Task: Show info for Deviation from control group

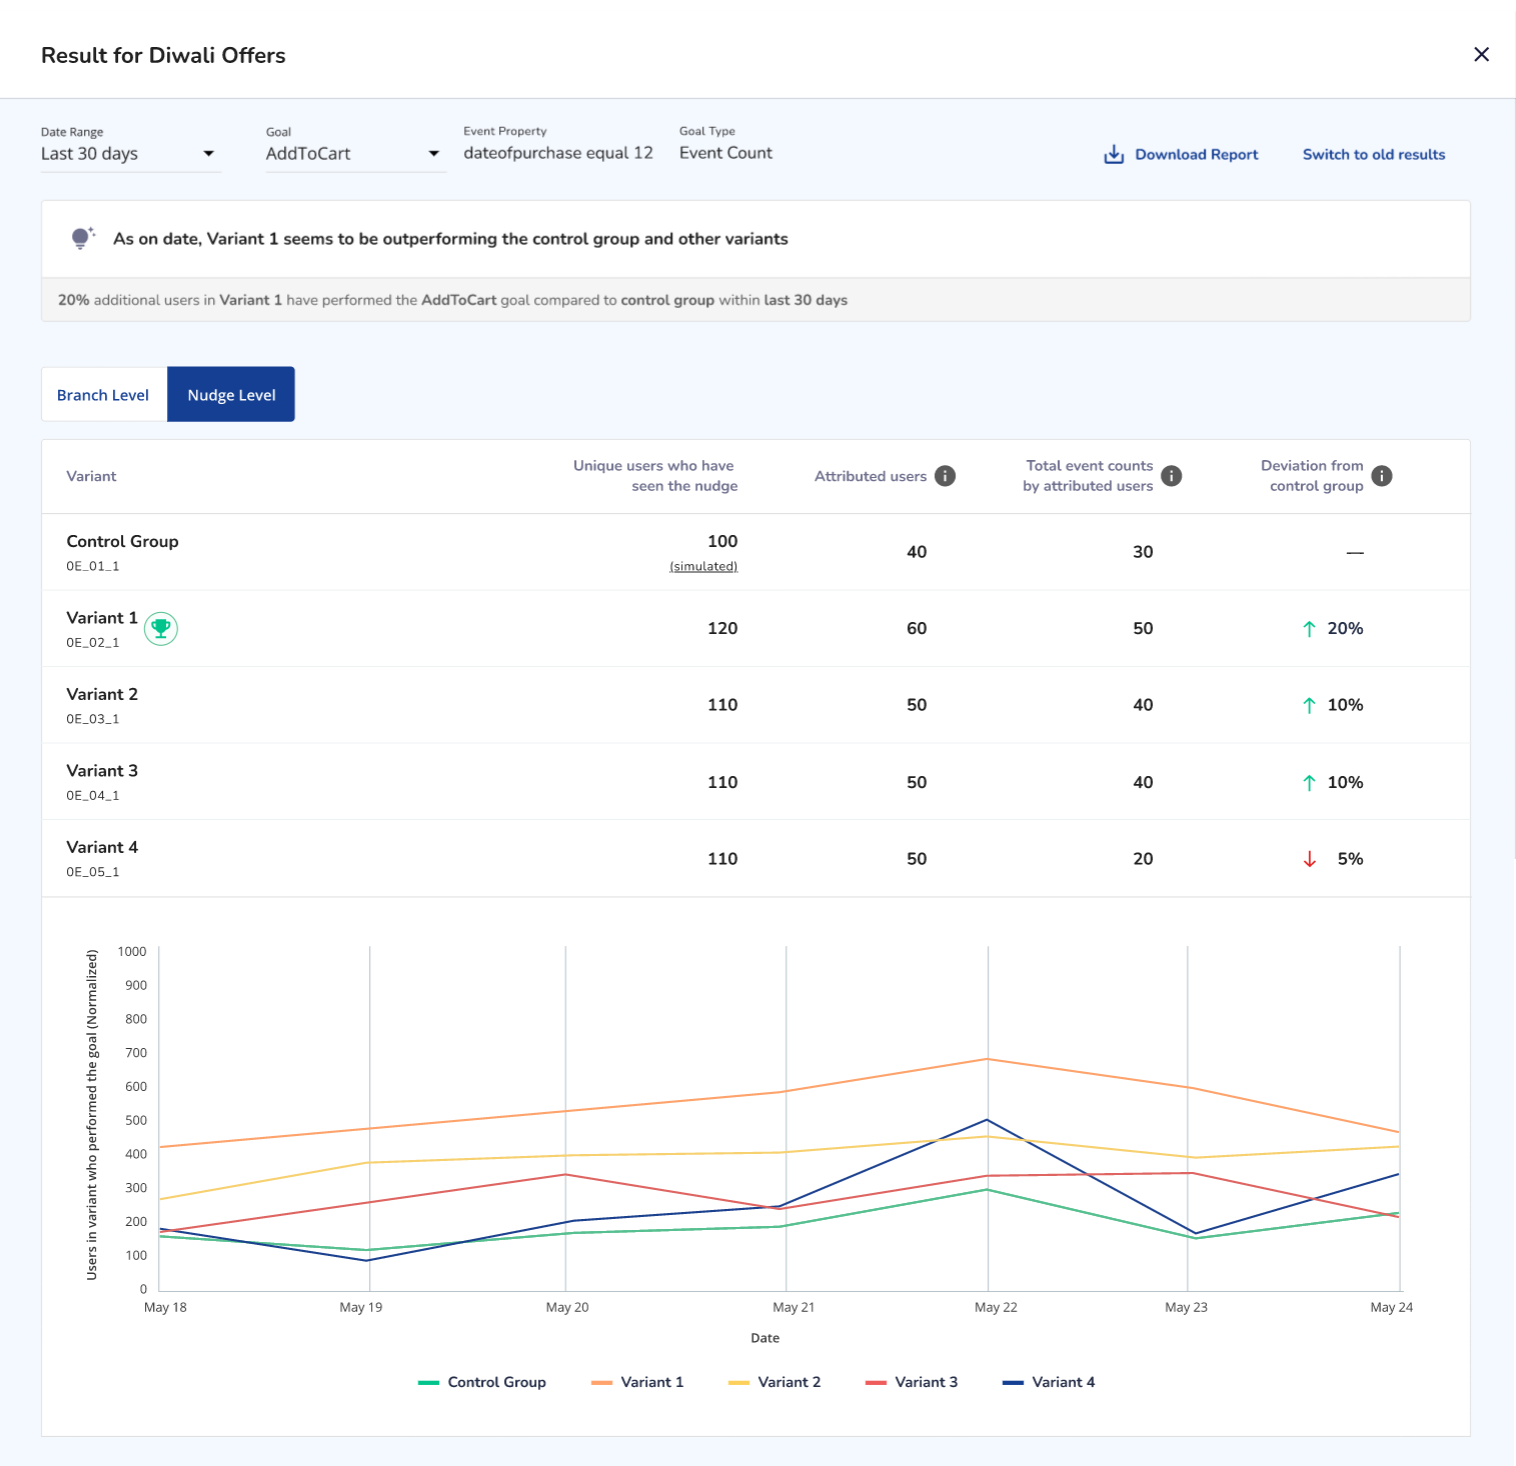Action: pyautogui.click(x=1382, y=476)
